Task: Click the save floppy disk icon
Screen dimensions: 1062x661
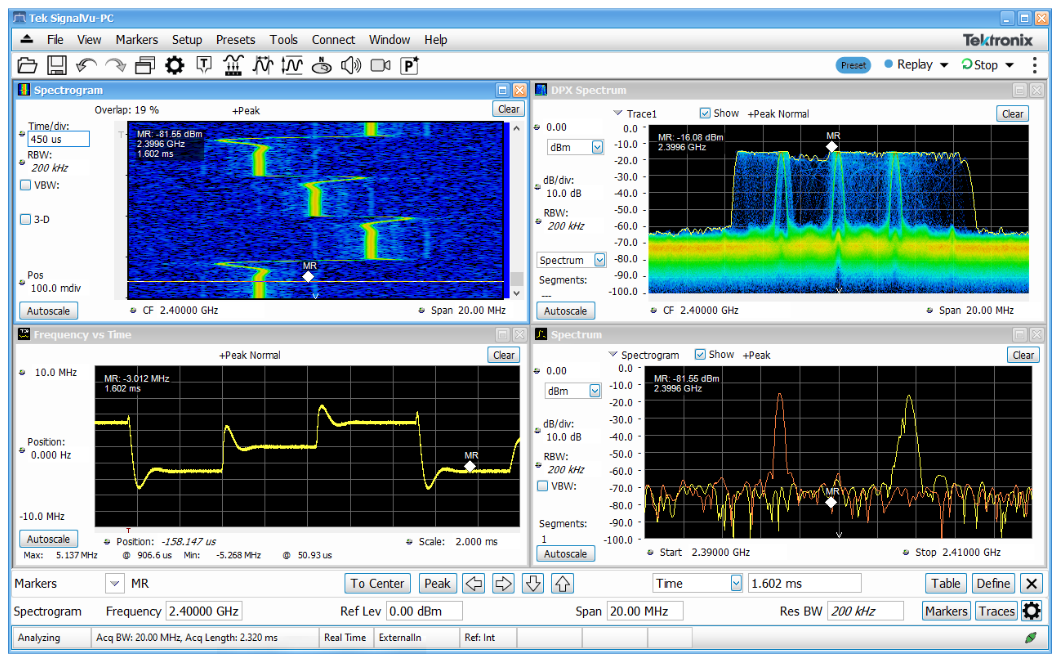Action: 57,65
